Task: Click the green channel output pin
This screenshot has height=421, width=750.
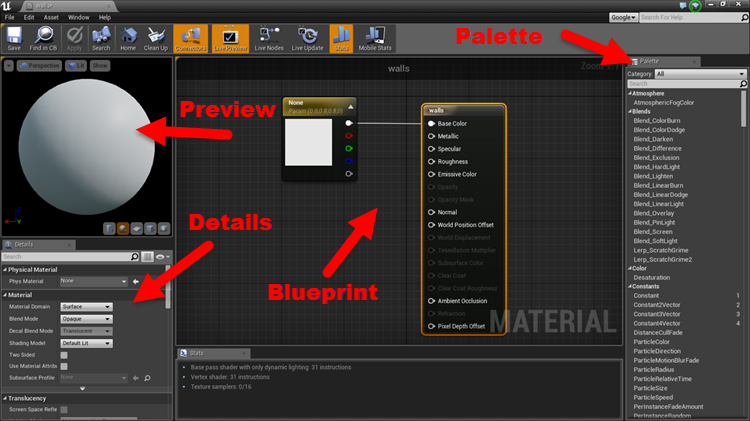Action: pyautogui.click(x=349, y=148)
